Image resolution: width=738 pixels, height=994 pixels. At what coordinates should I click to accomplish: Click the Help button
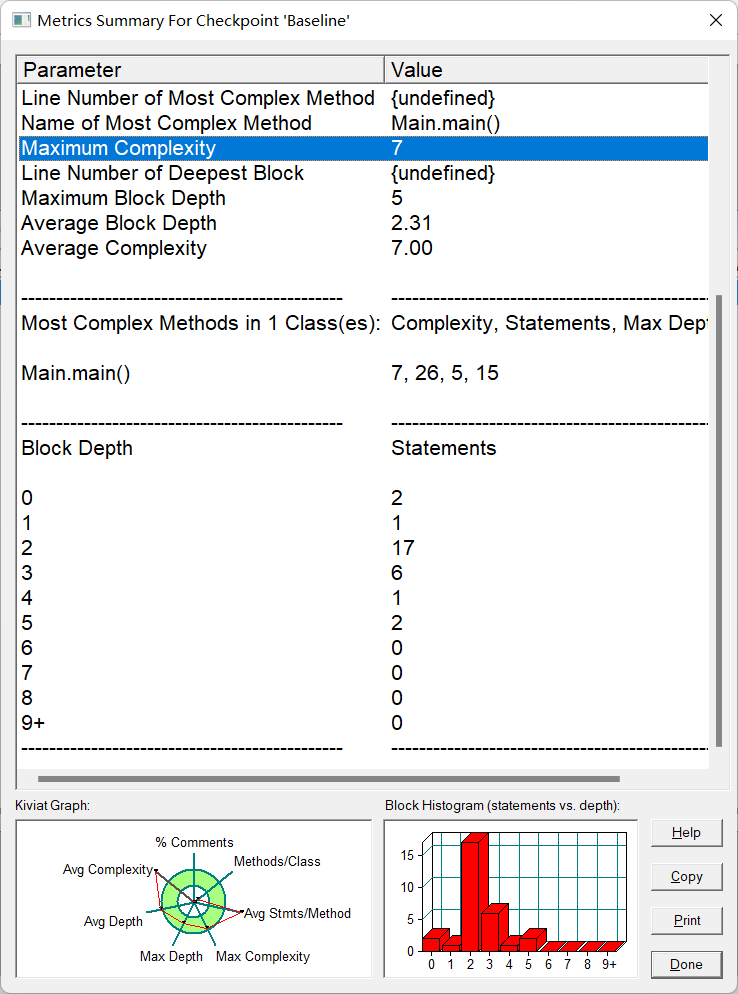(687, 832)
